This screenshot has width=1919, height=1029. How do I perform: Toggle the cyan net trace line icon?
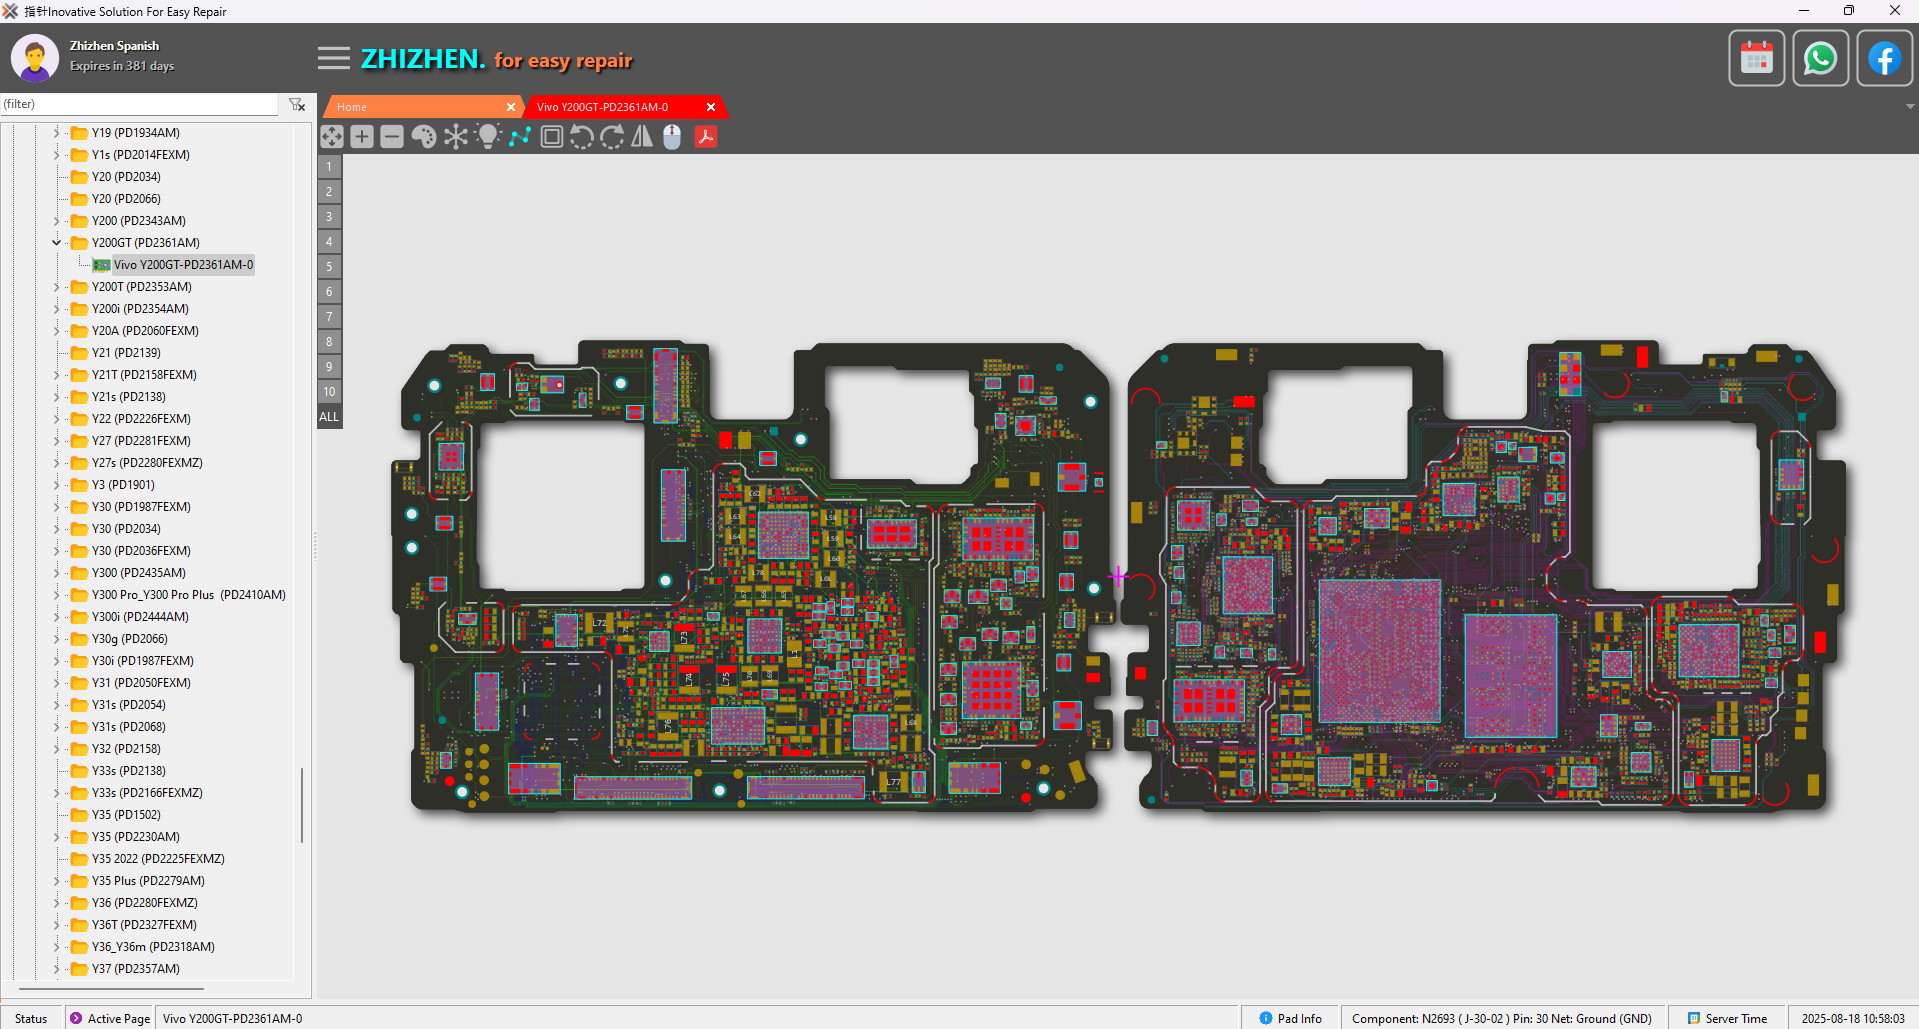point(520,137)
